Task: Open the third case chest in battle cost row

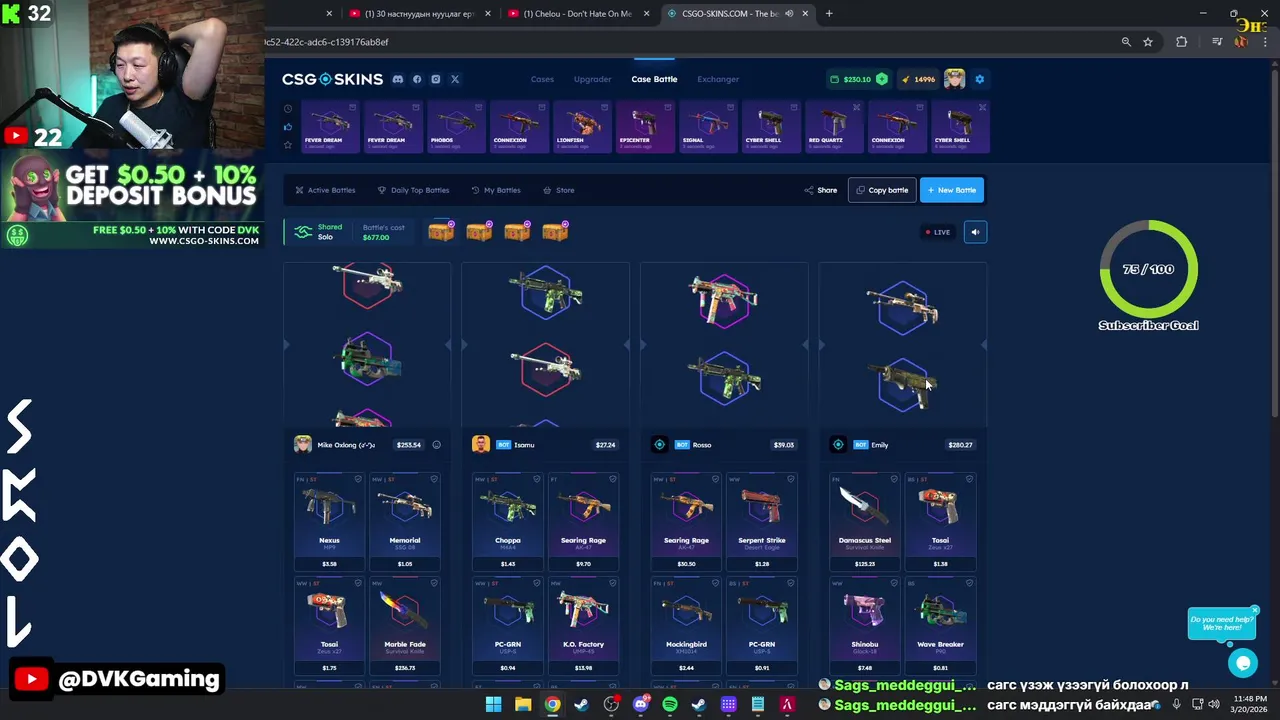Action: pos(517,232)
